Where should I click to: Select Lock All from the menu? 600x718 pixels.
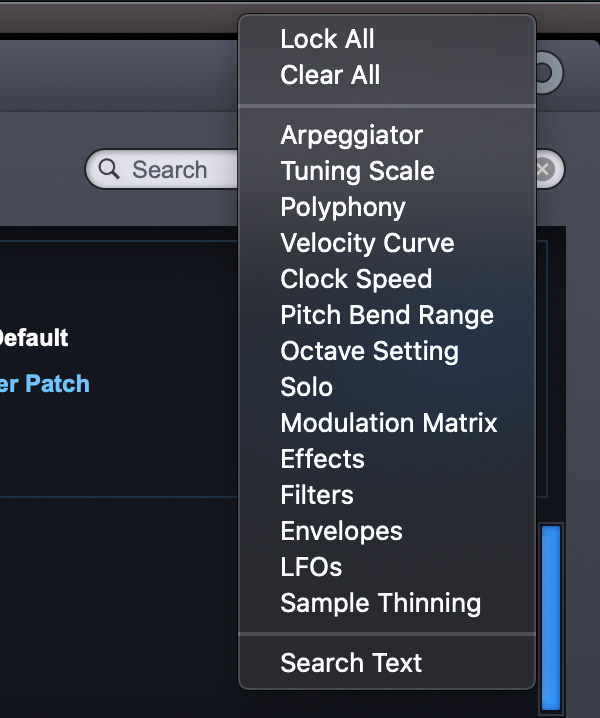click(387, 39)
